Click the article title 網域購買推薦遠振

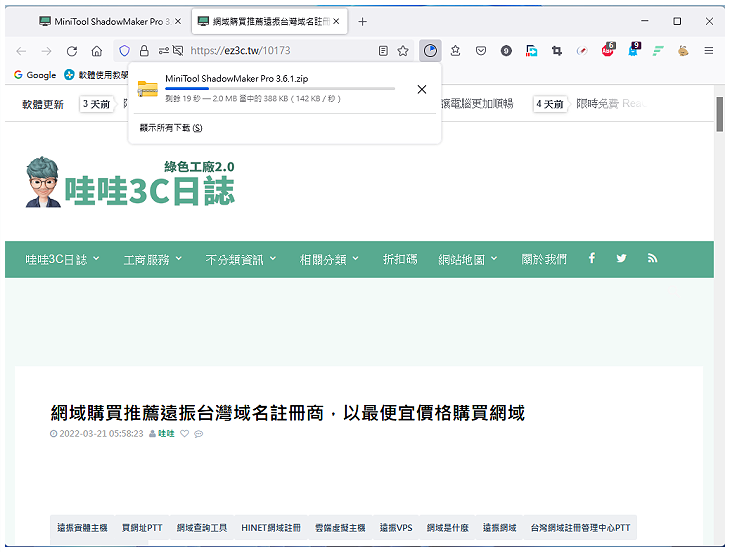287,413
